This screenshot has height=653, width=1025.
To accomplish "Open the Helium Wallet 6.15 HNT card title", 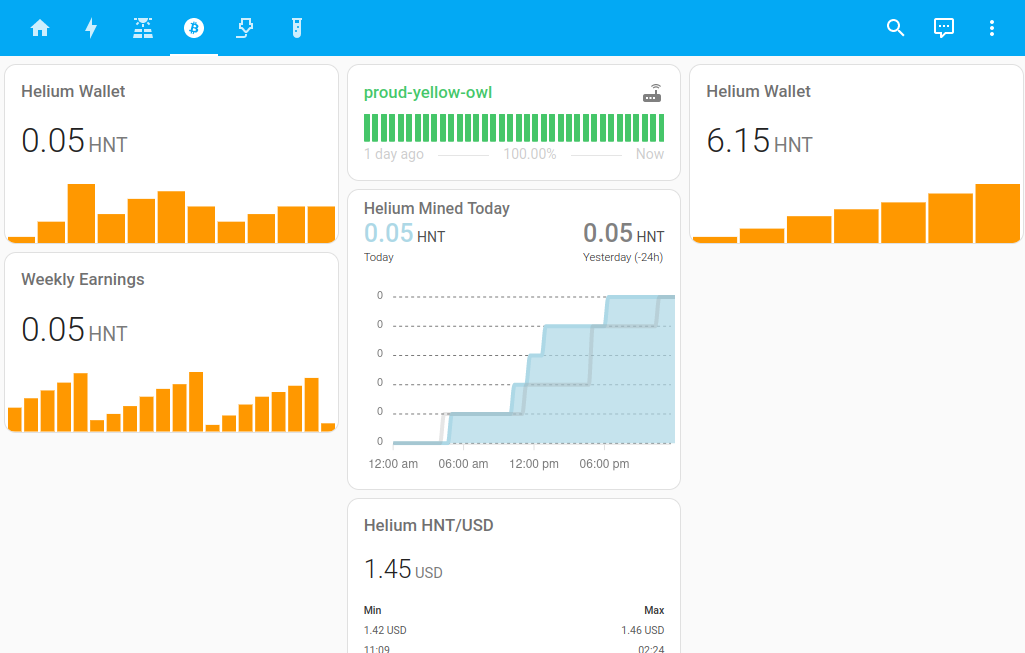I will pyautogui.click(x=758, y=92).
